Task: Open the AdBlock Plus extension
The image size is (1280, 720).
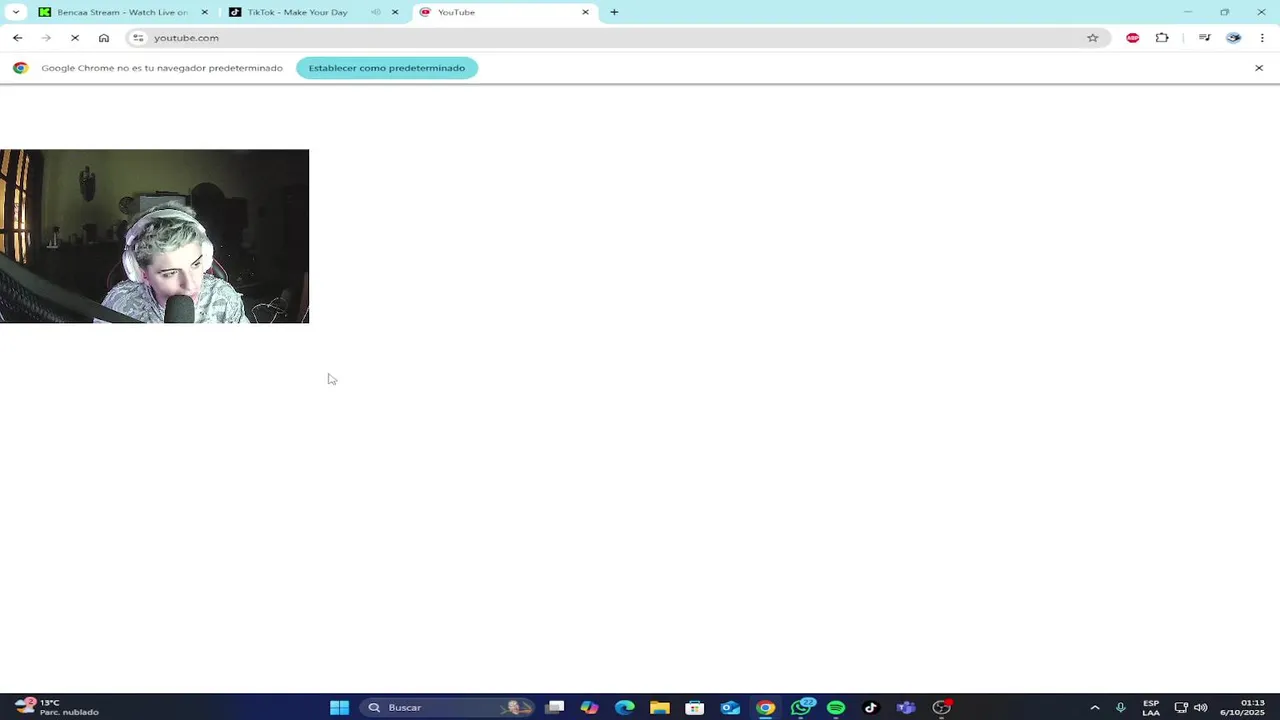Action: (x=1133, y=38)
